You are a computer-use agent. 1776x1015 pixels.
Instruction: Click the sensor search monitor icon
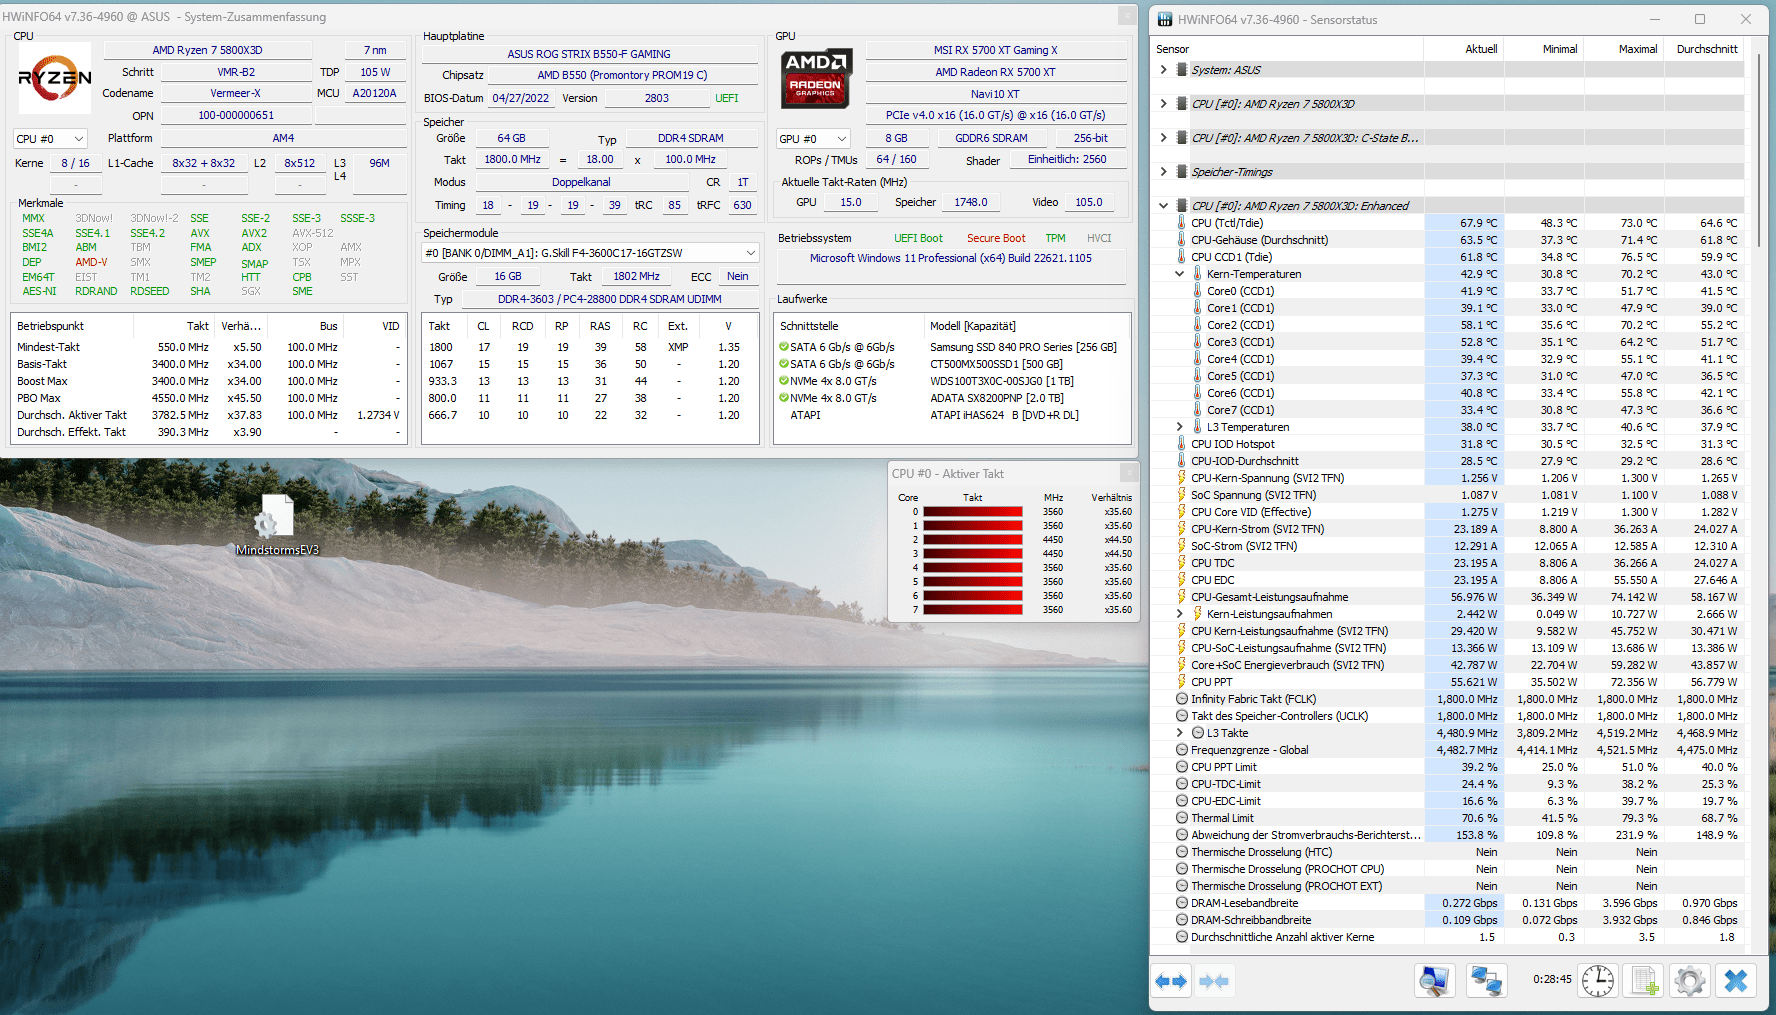[1433, 981]
